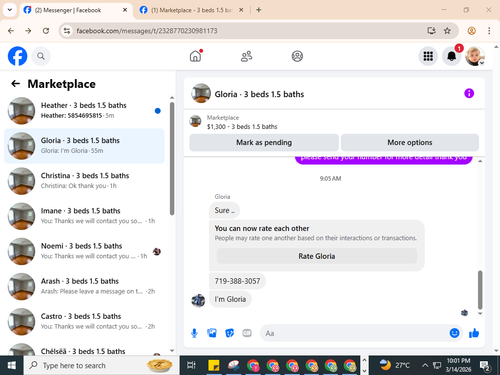Open More options for the listing
Viewport: 500px width, 375px height.
410,143
